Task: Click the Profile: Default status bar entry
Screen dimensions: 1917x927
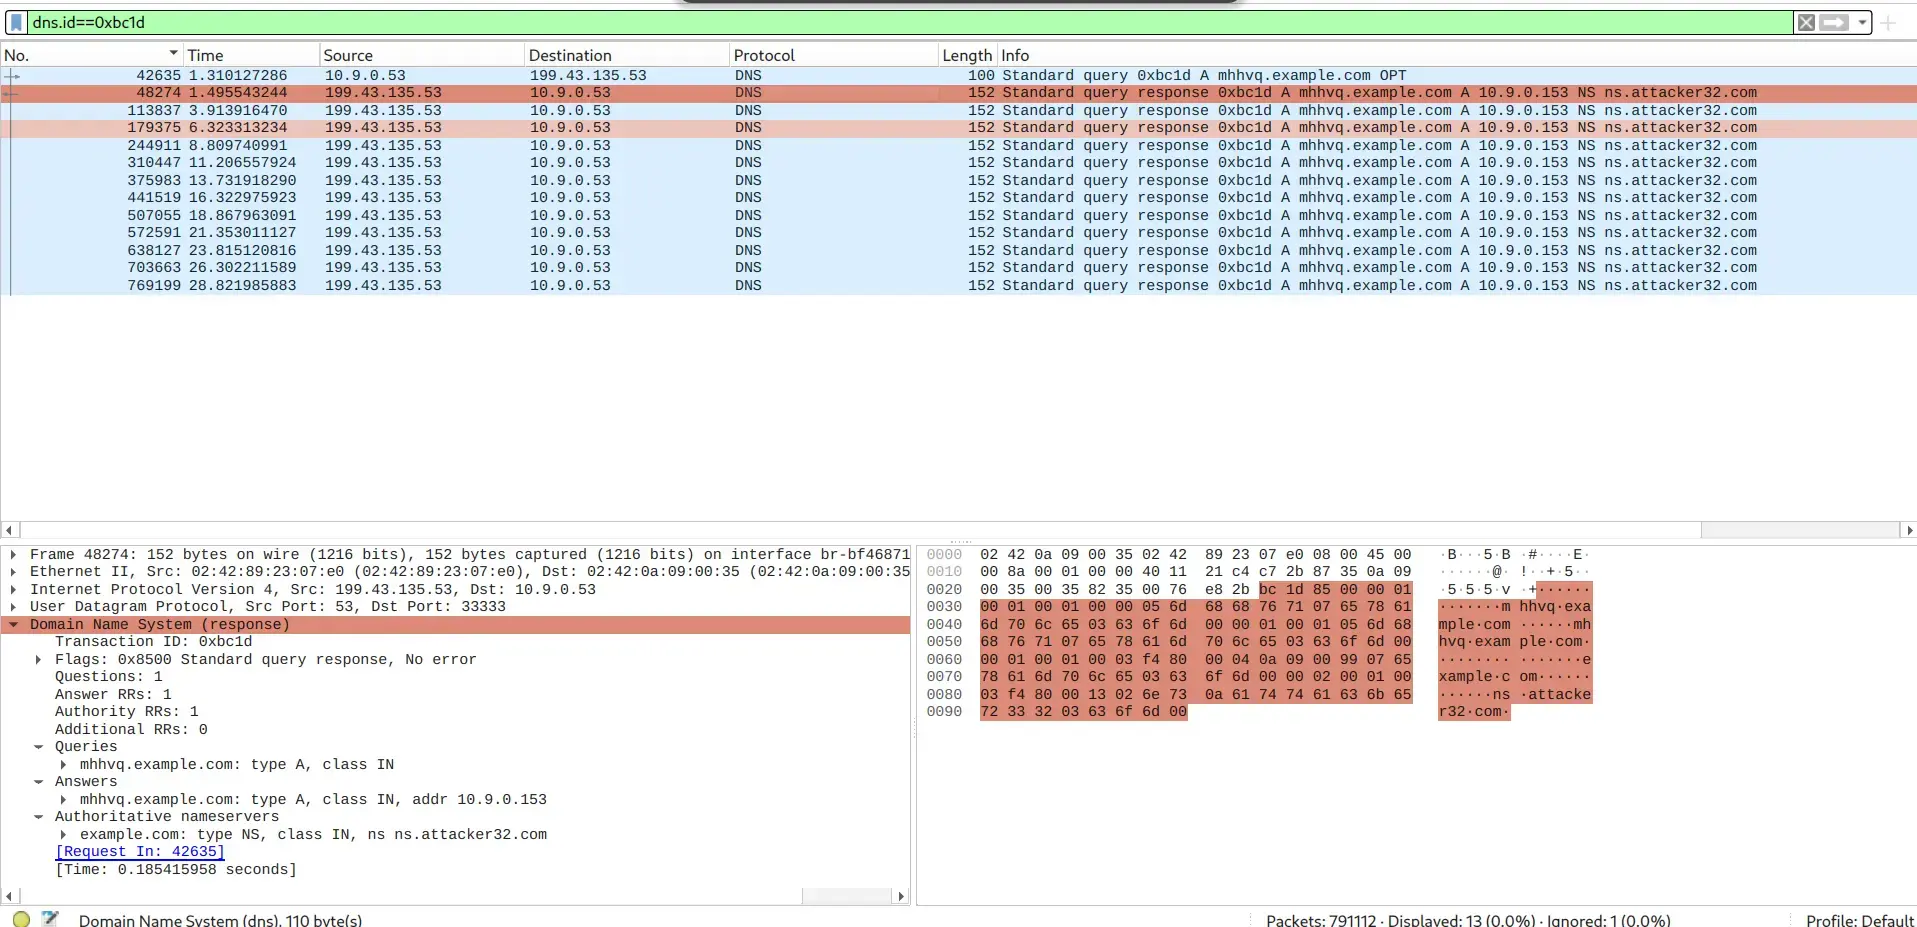Action: (x=1859, y=919)
